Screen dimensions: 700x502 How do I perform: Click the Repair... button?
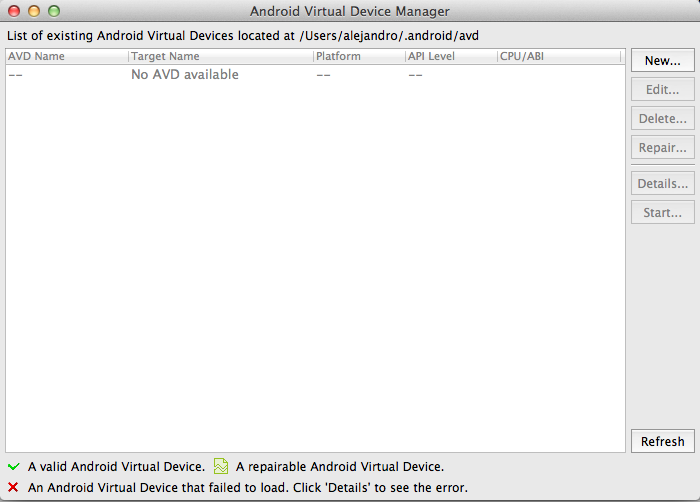coord(662,147)
